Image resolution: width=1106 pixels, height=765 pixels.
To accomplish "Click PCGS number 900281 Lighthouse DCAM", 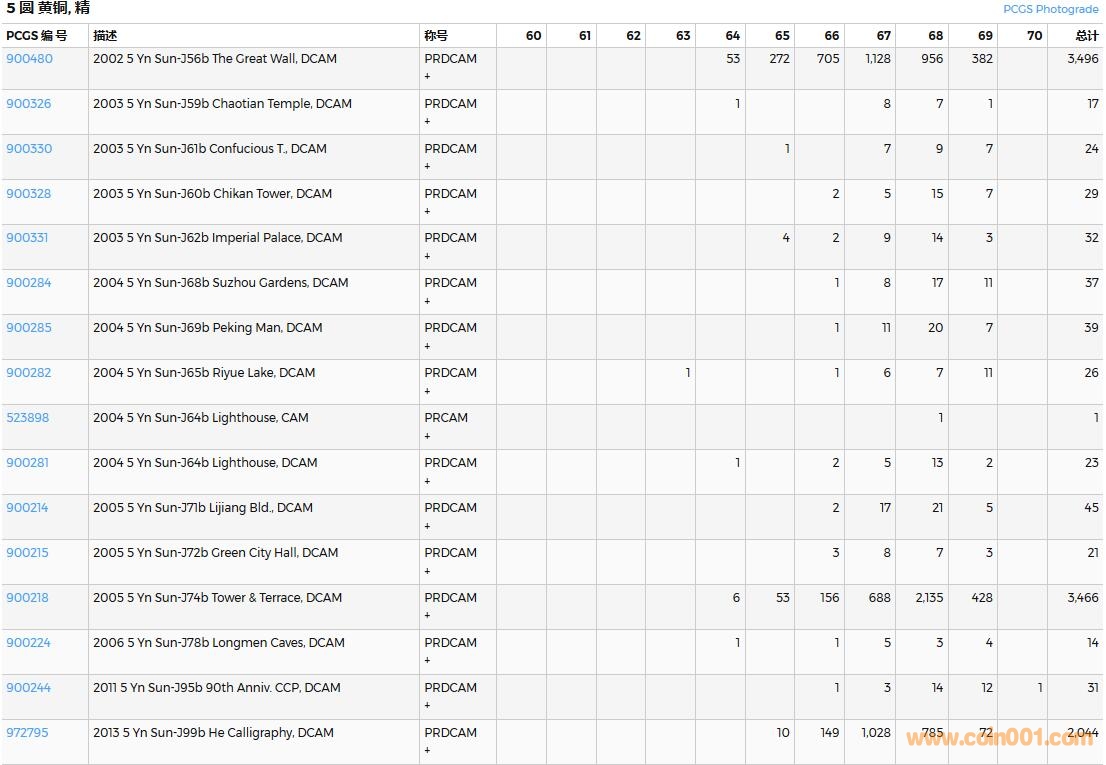I will point(27,463).
